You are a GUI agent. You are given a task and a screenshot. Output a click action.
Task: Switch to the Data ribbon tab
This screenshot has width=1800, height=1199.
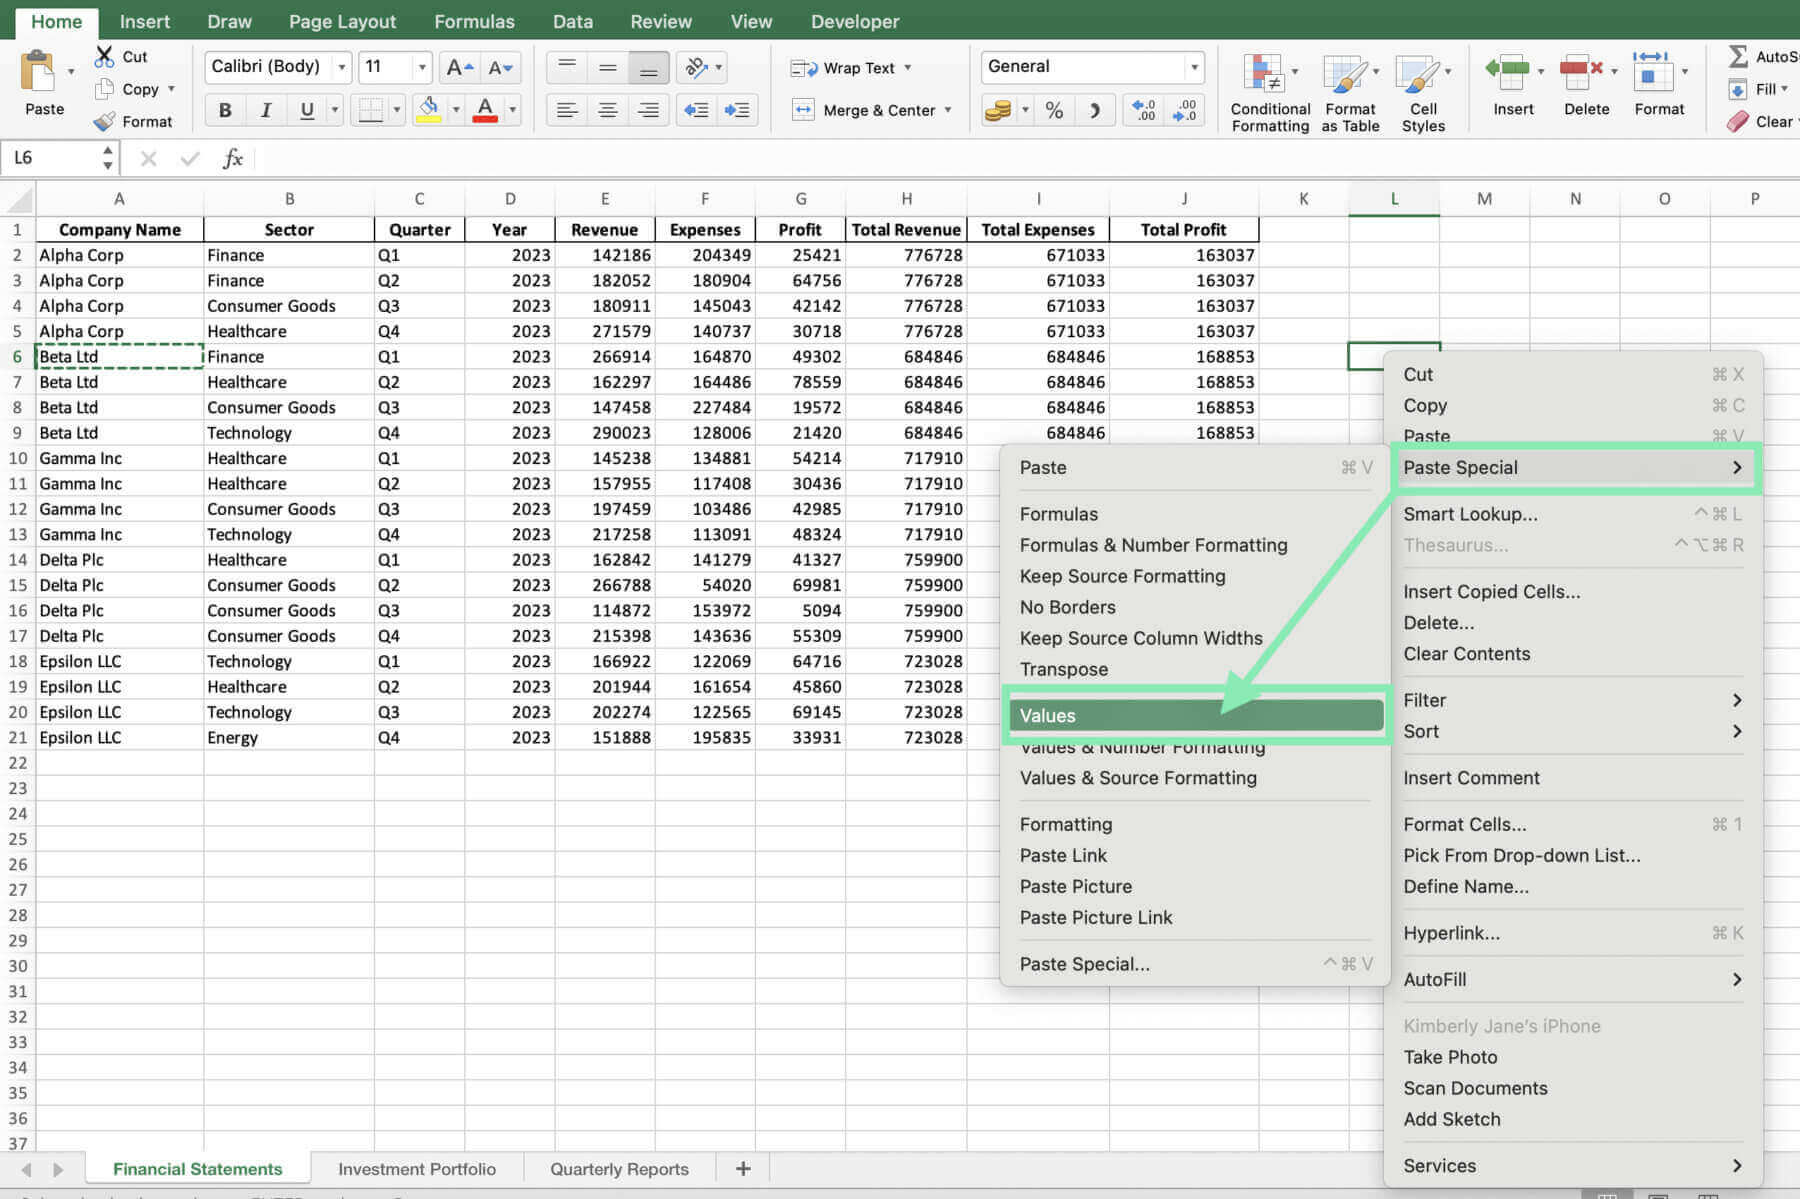573,21
